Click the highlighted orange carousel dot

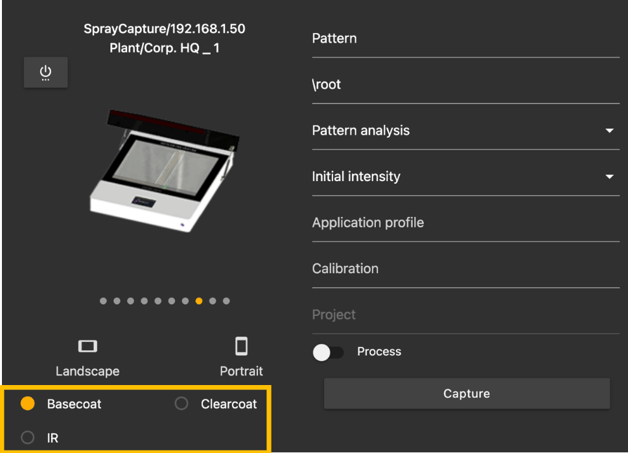(x=199, y=300)
